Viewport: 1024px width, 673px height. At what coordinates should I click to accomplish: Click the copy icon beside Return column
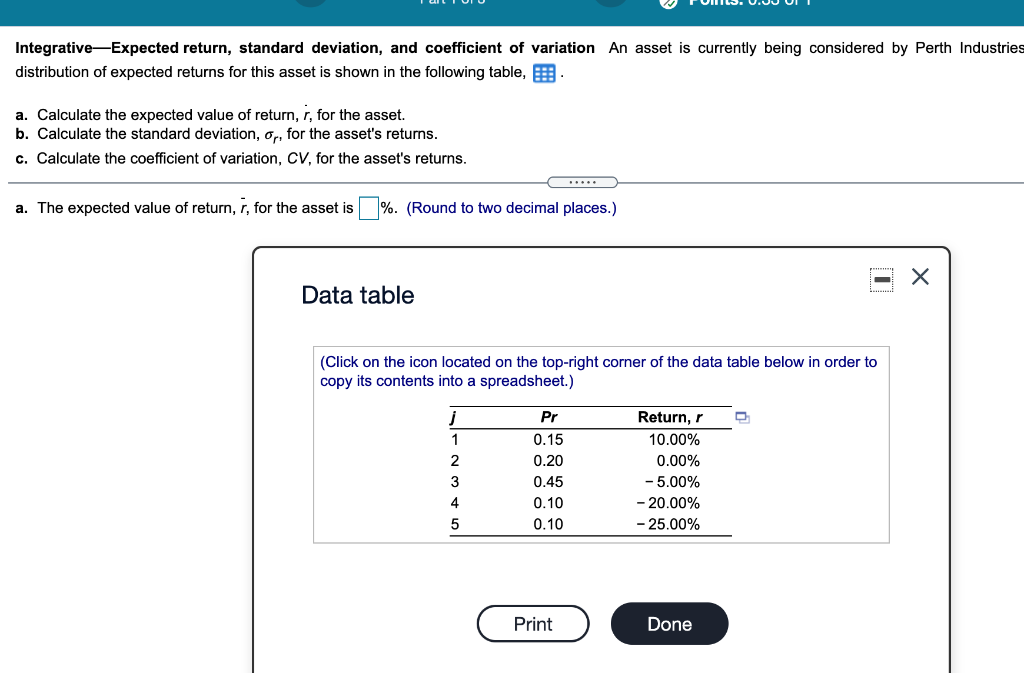pyautogui.click(x=741, y=418)
